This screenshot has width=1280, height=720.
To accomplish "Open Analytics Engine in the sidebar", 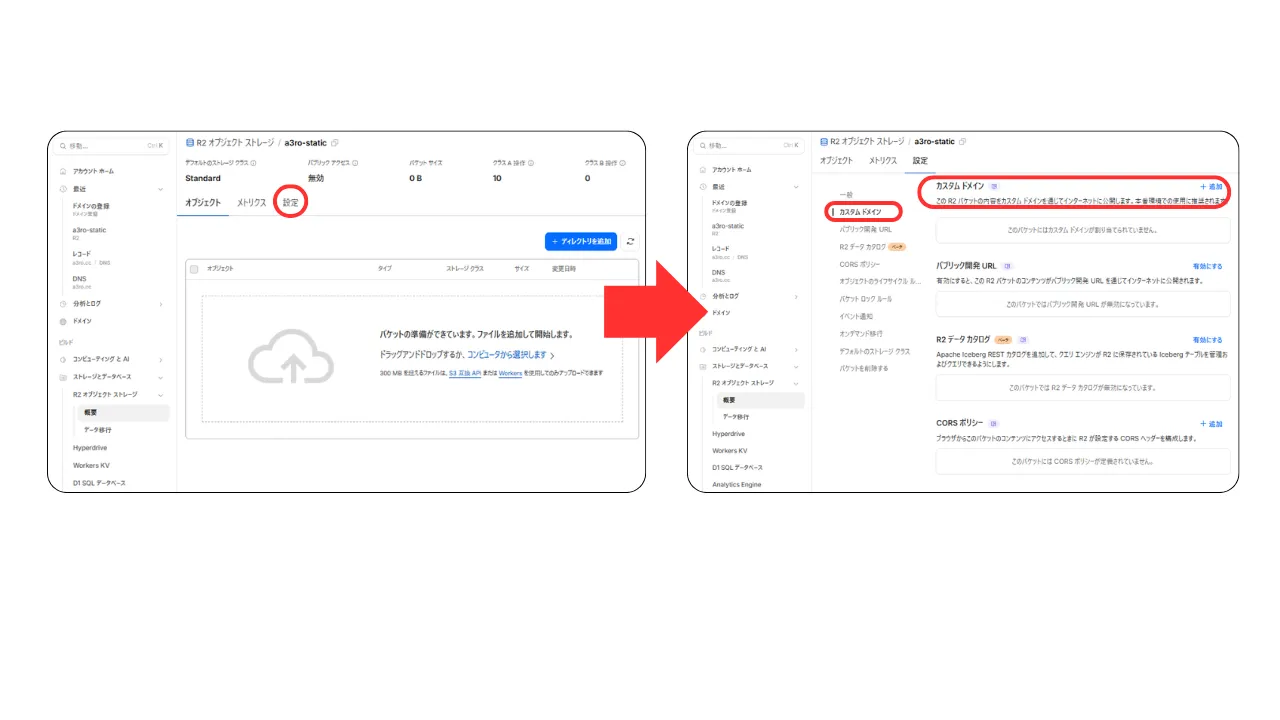I will [x=736, y=485].
